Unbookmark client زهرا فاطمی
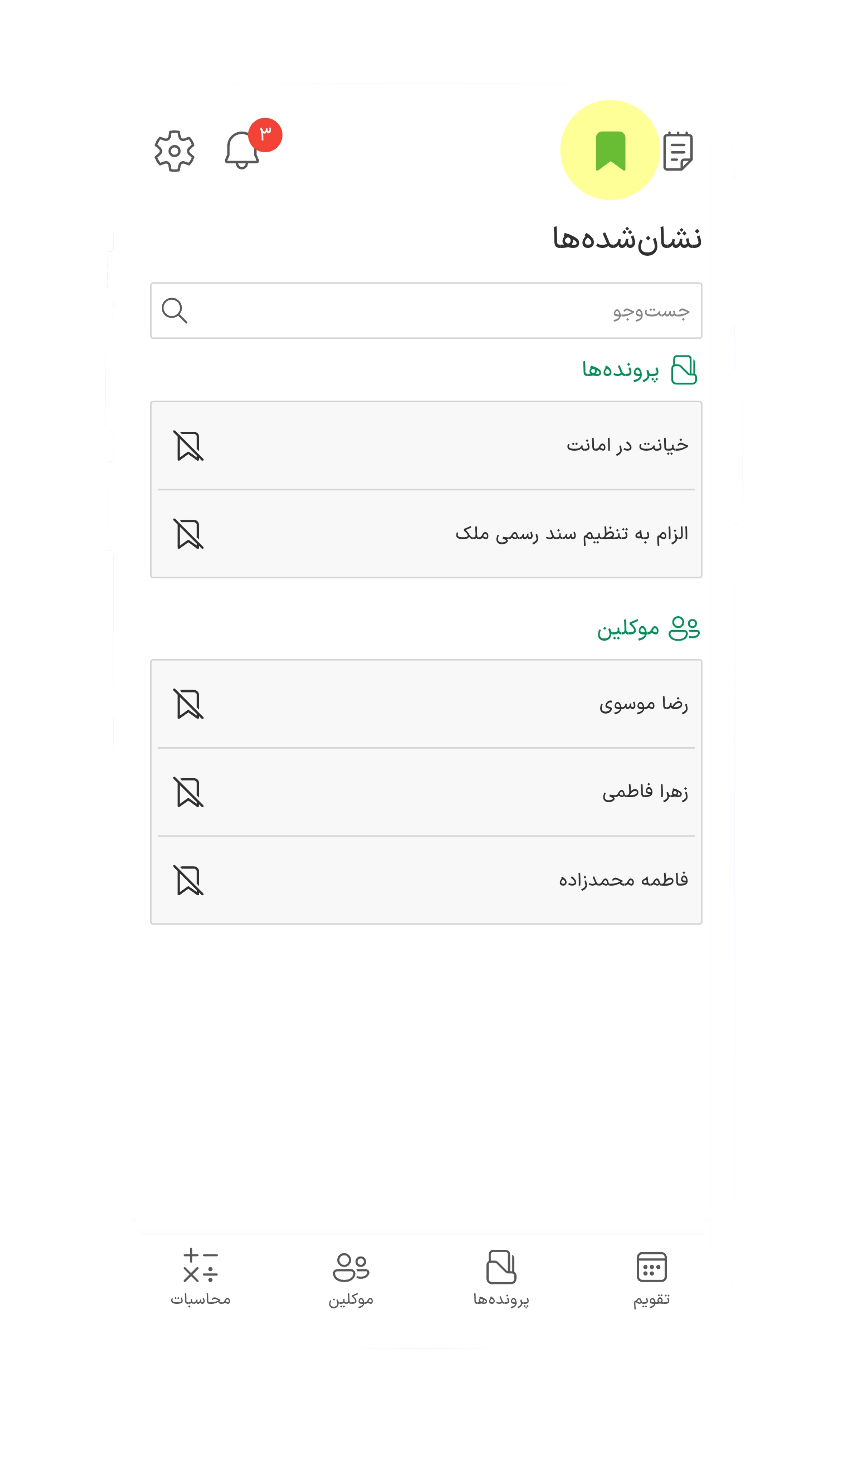This screenshot has height=1462, width=856. (x=188, y=792)
